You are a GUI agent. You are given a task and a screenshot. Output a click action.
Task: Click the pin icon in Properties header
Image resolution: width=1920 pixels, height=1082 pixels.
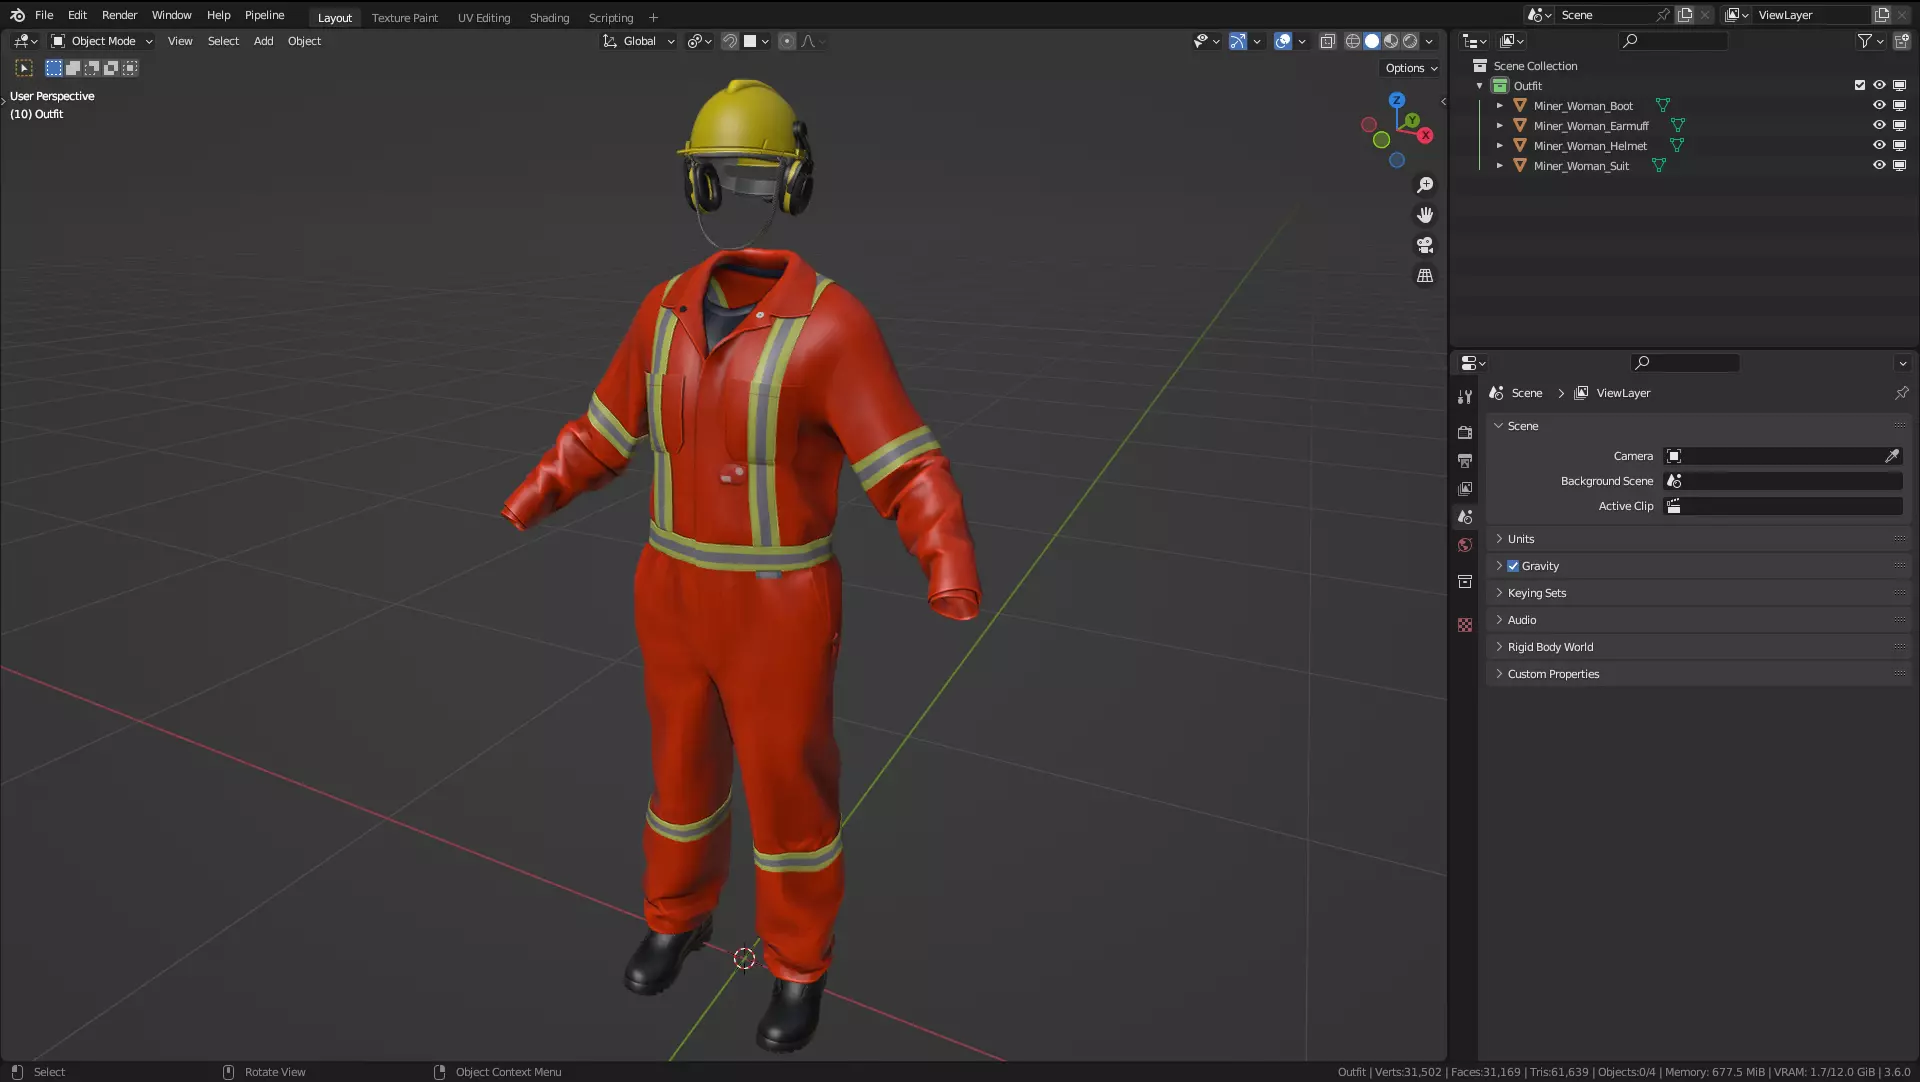click(x=1901, y=393)
